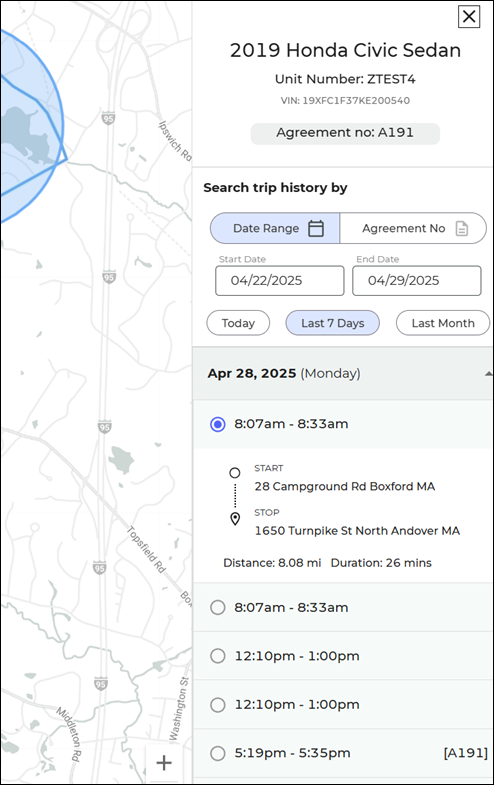Screen dimensions: 494x785
Task: Open the Start Date field
Action: pyautogui.click(x=280, y=280)
